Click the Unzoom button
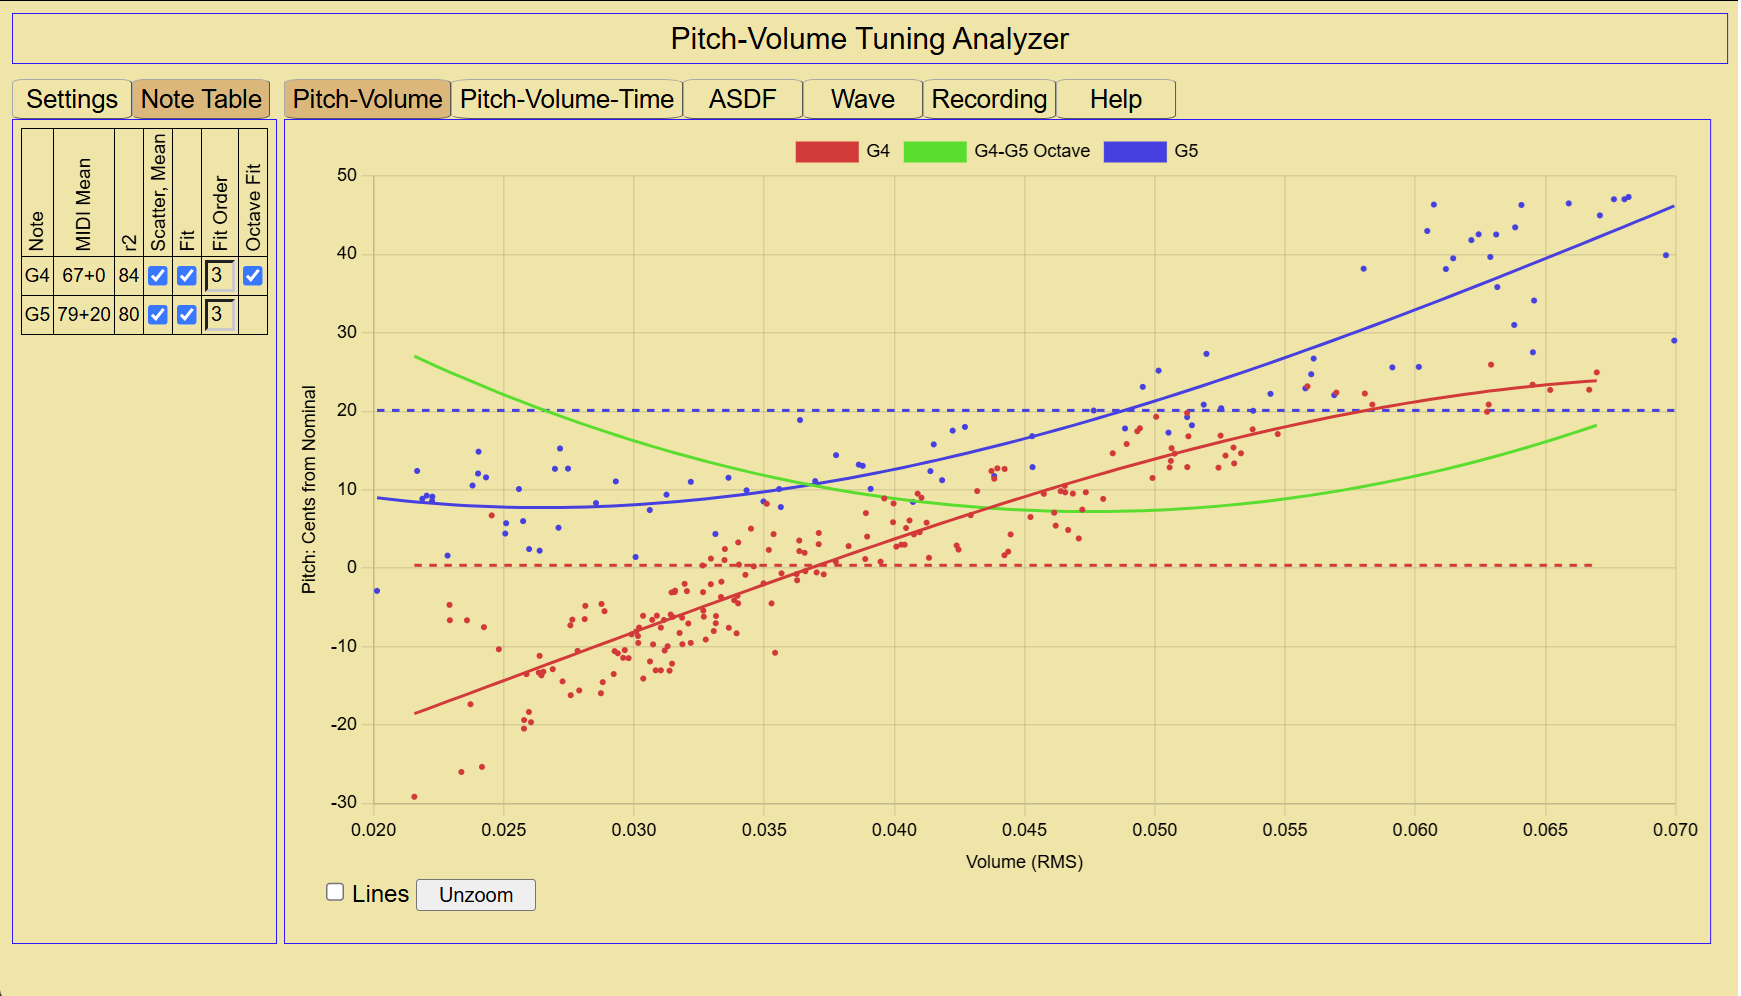Screen dimensions: 1741x996 pyautogui.click(x=476, y=895)
